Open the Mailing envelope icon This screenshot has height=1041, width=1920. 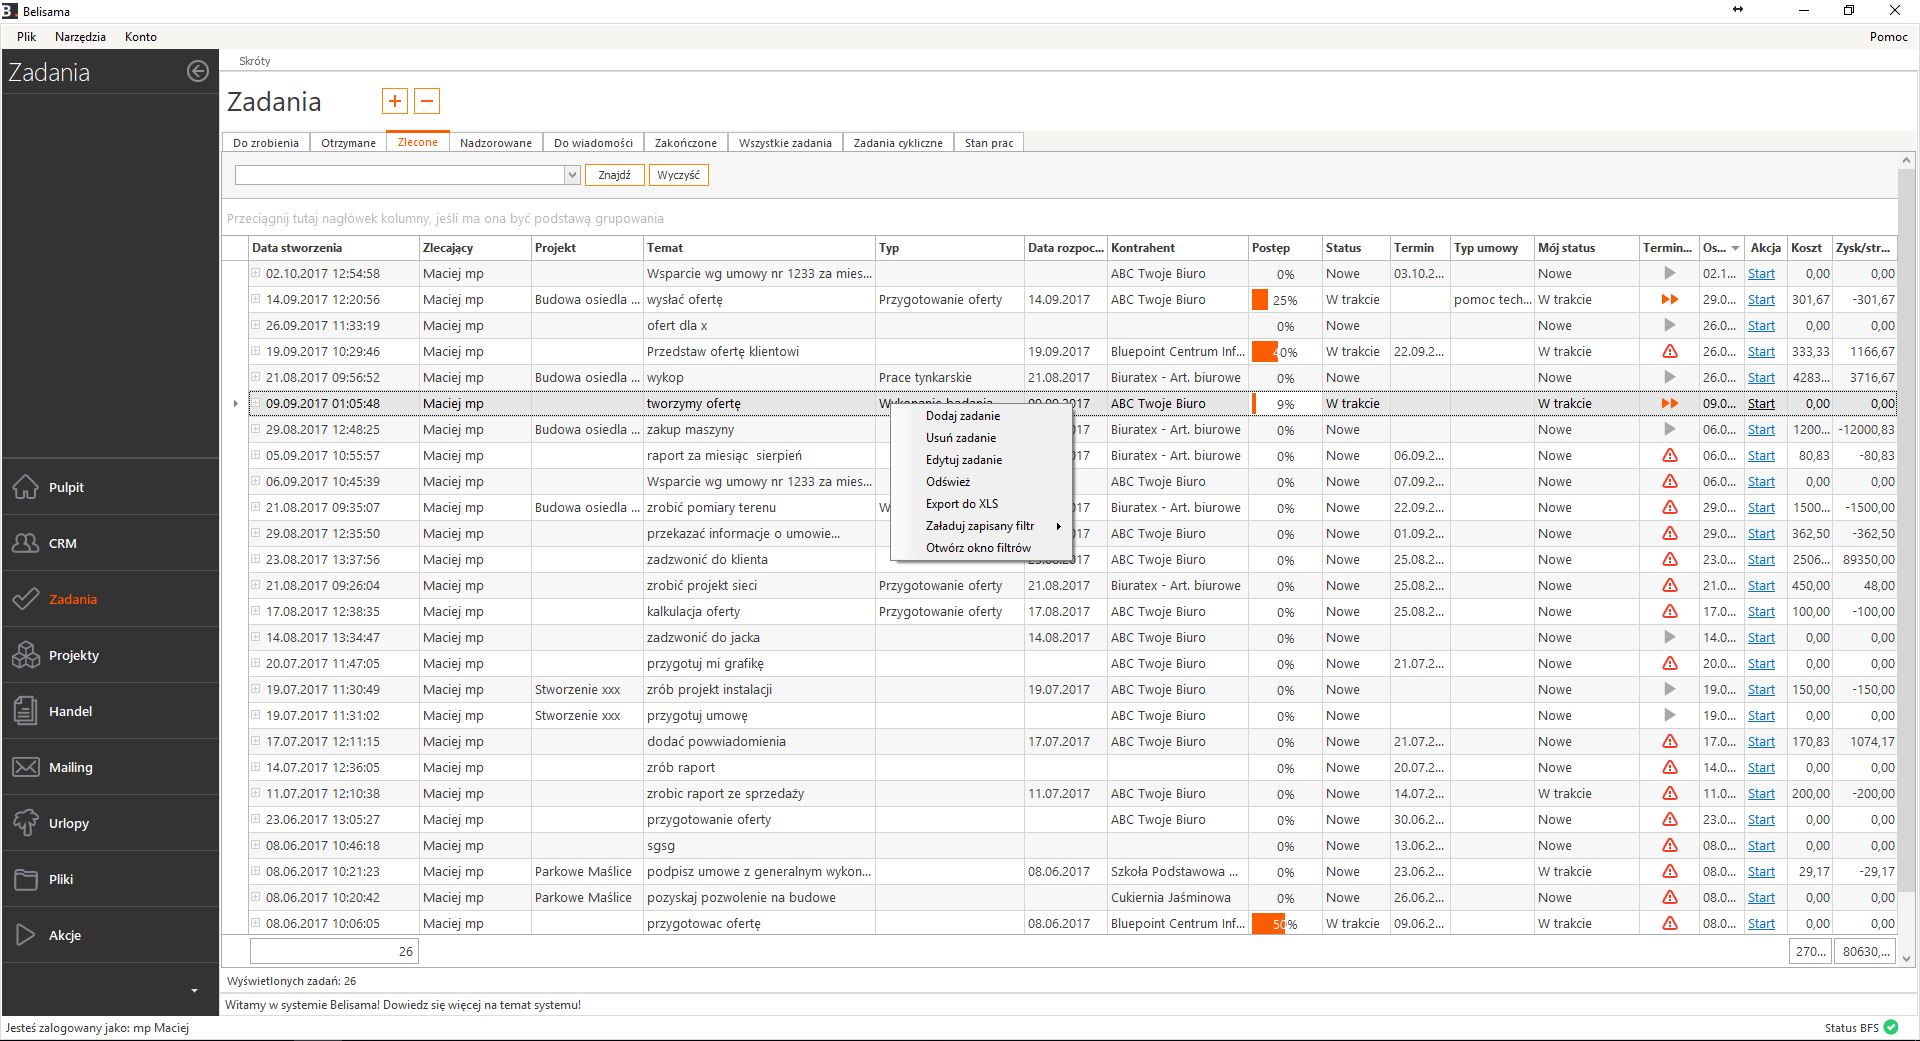coord(26,767)
